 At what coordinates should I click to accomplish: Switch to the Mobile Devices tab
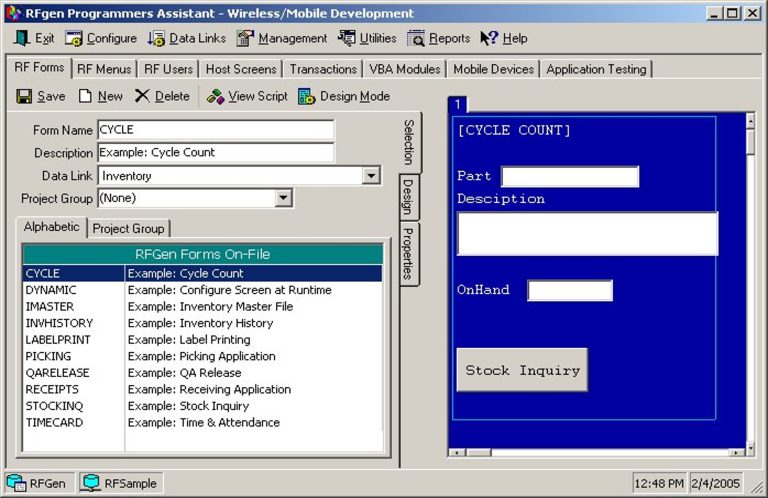point(494,69)
